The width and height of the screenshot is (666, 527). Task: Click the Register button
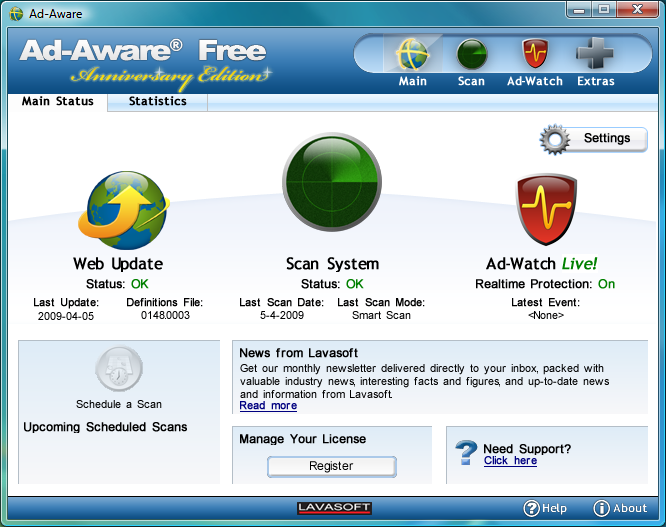click(x=332, y=466)
